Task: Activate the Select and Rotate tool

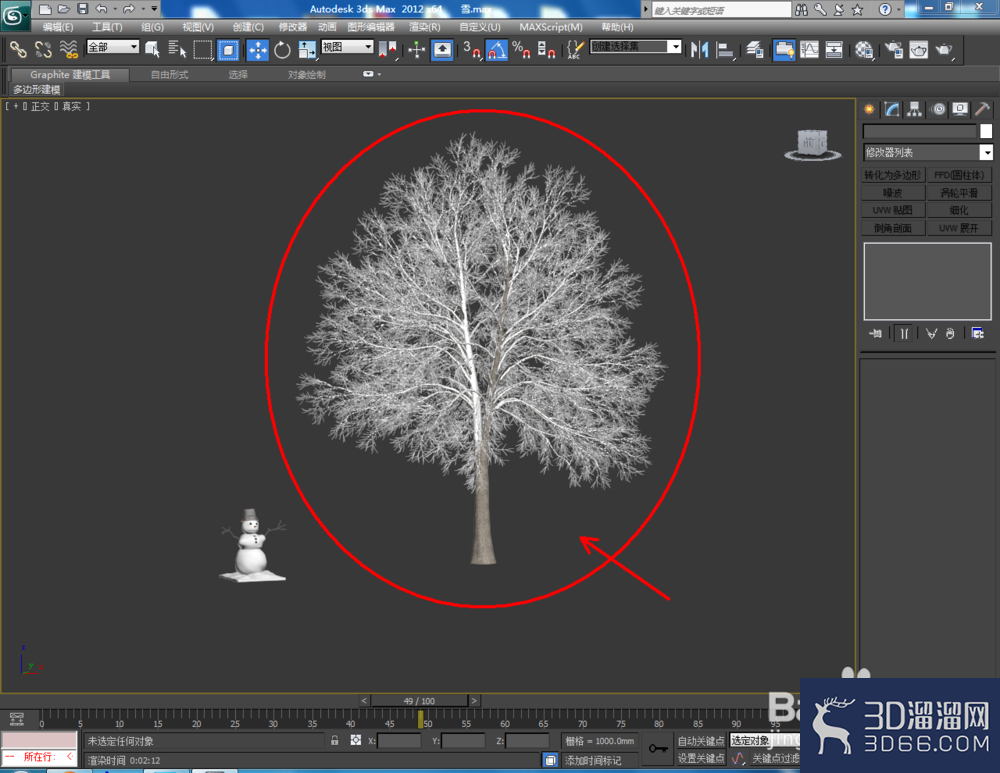Action: (x=282, y=50)
